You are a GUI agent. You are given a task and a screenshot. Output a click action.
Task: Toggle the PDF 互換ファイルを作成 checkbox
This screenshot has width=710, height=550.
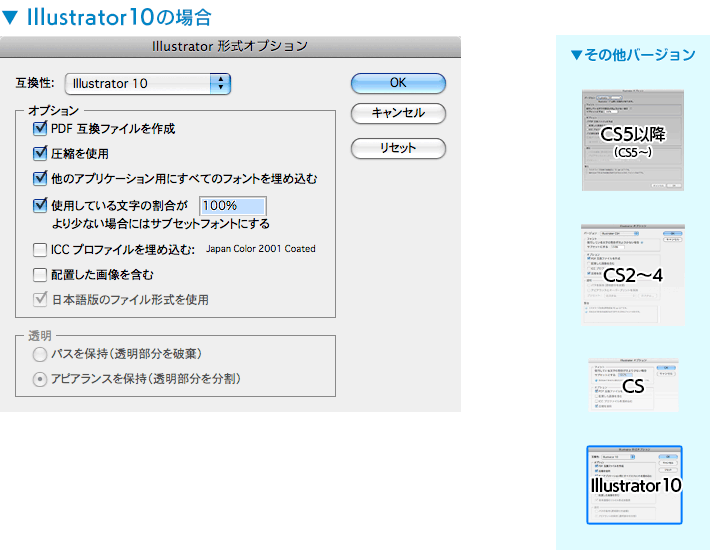[x=40, y=129]
